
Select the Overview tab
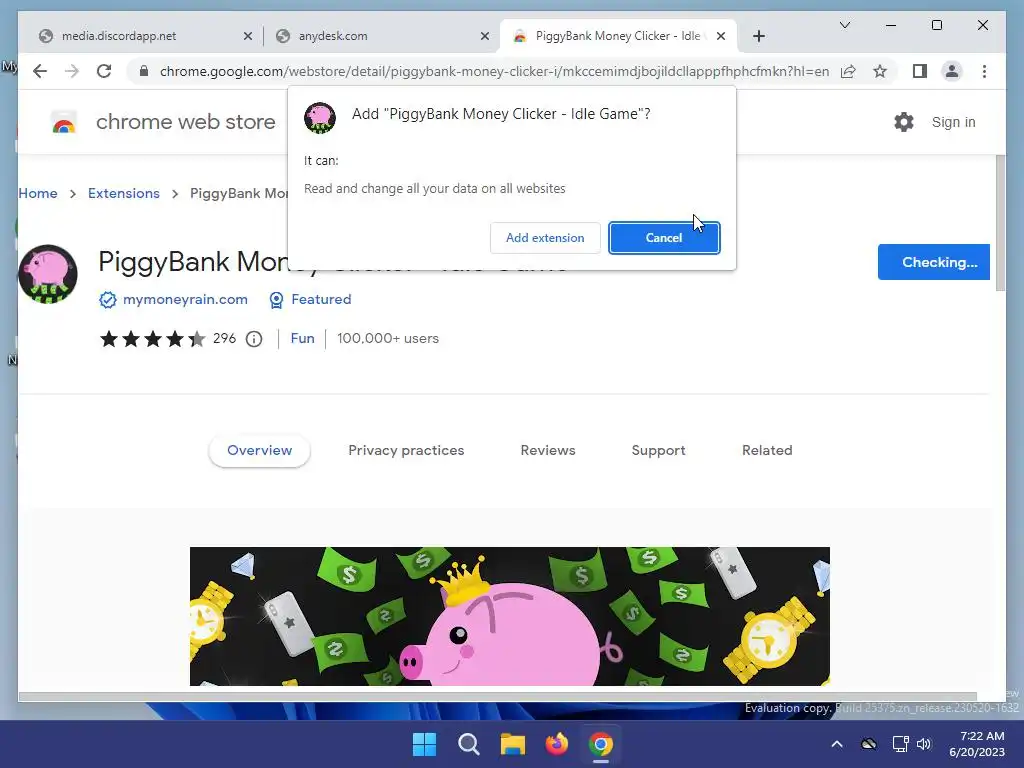click(x=259, y=451)
